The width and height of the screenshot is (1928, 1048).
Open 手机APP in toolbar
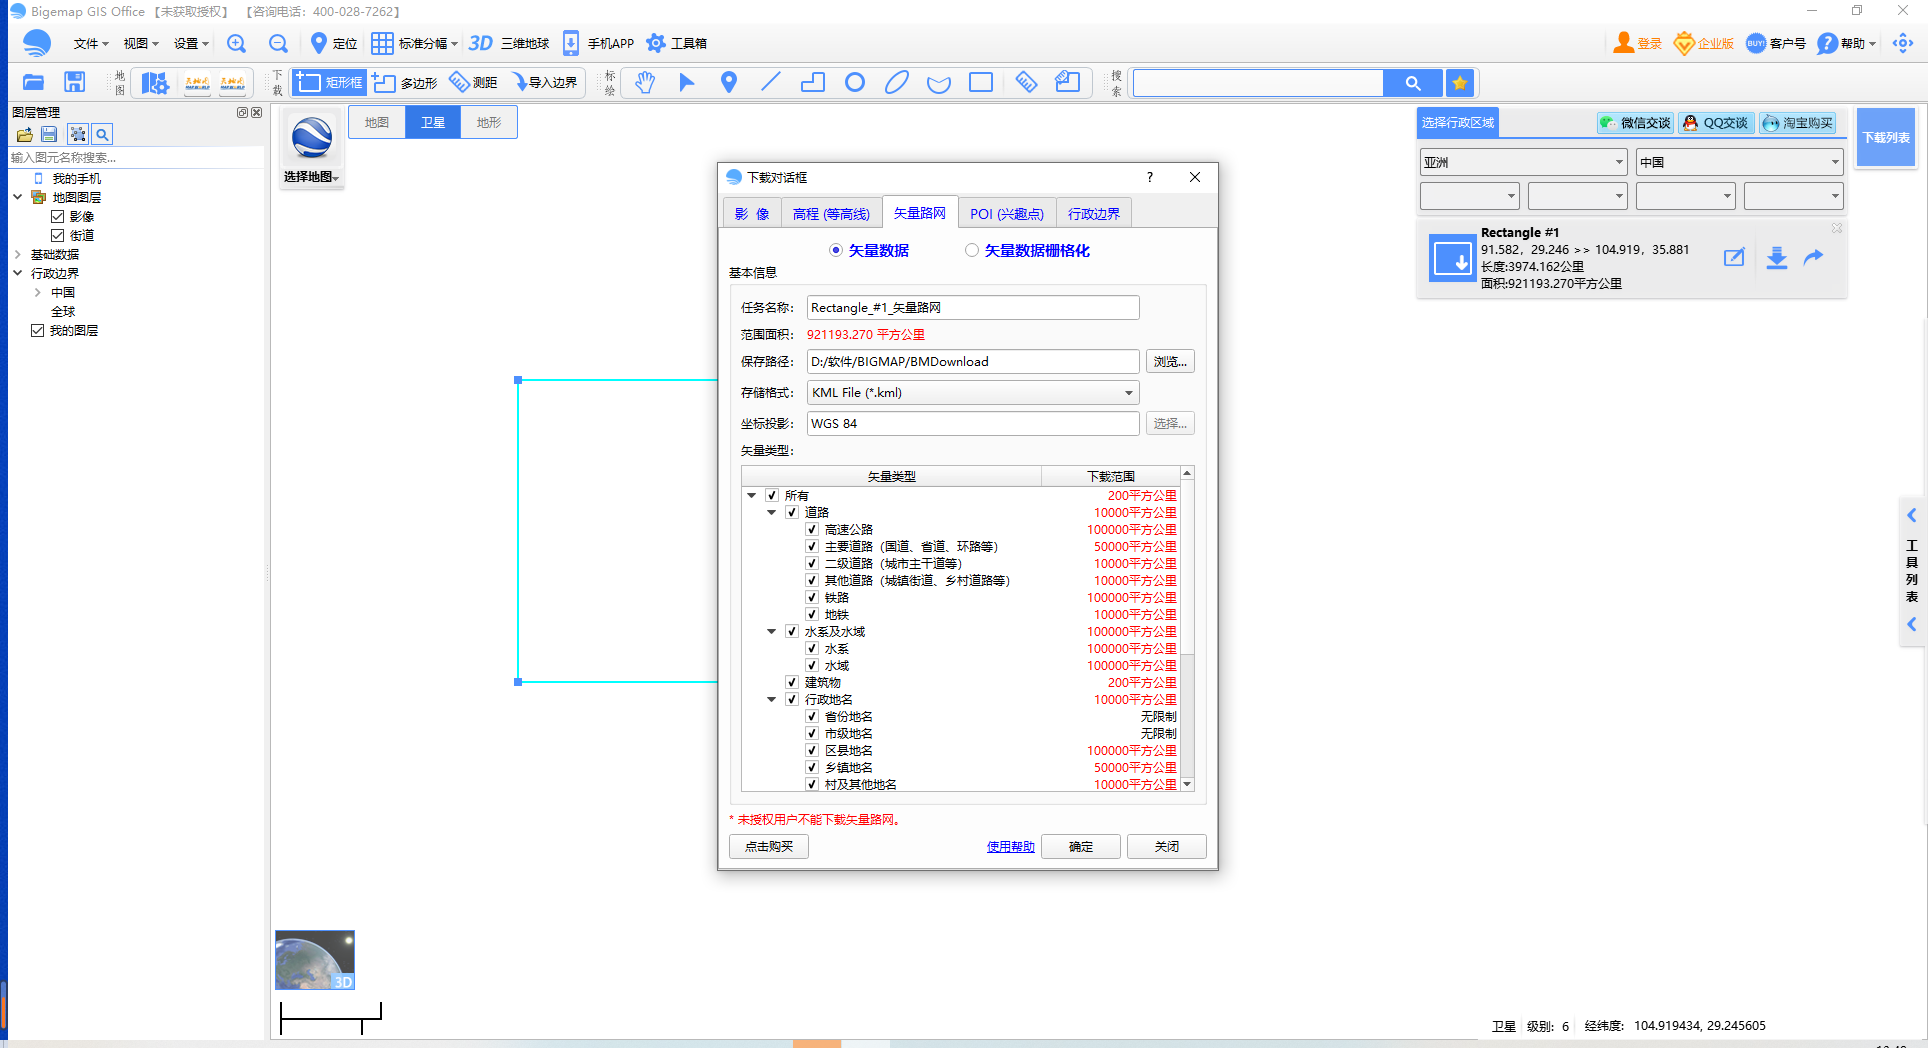pos(598,43)
